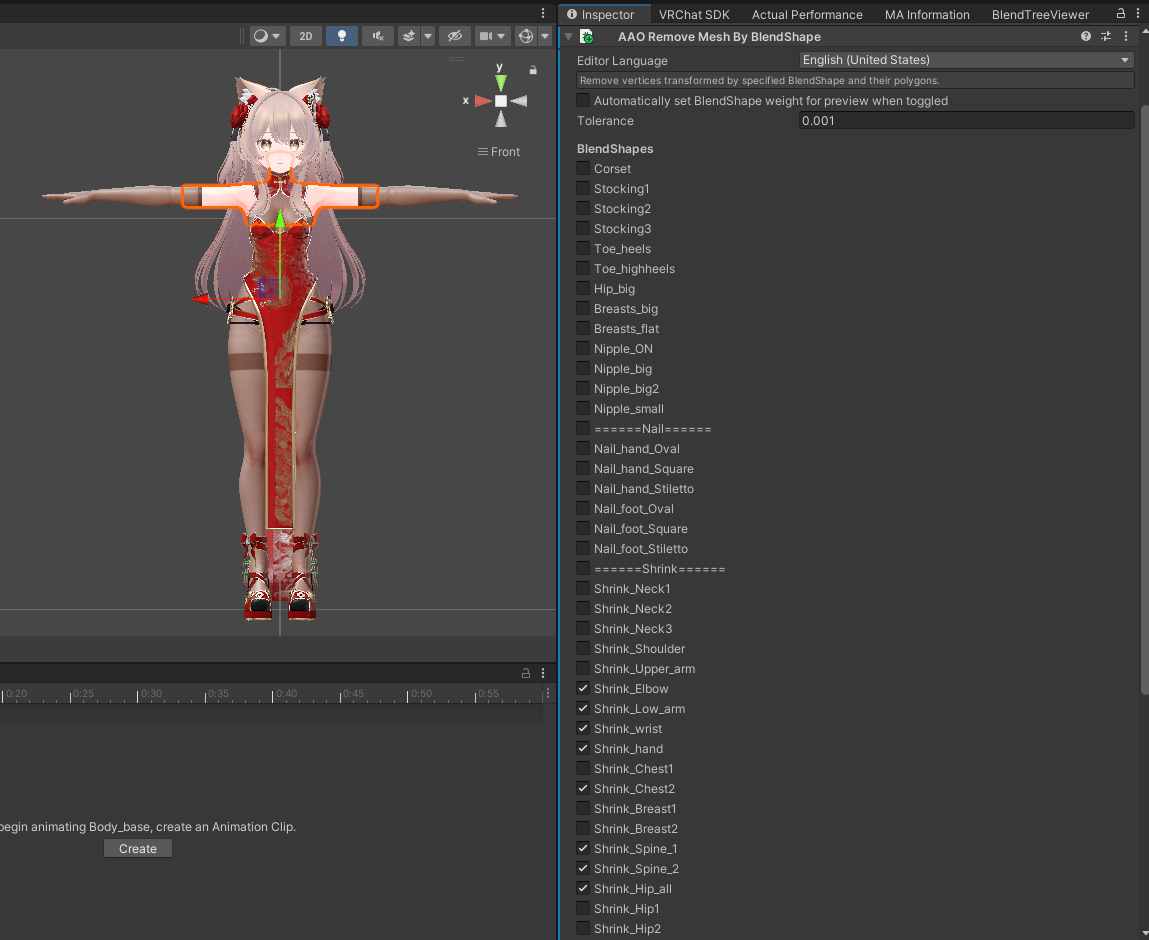Open the scene visibility eye toggle

(454, 36)
